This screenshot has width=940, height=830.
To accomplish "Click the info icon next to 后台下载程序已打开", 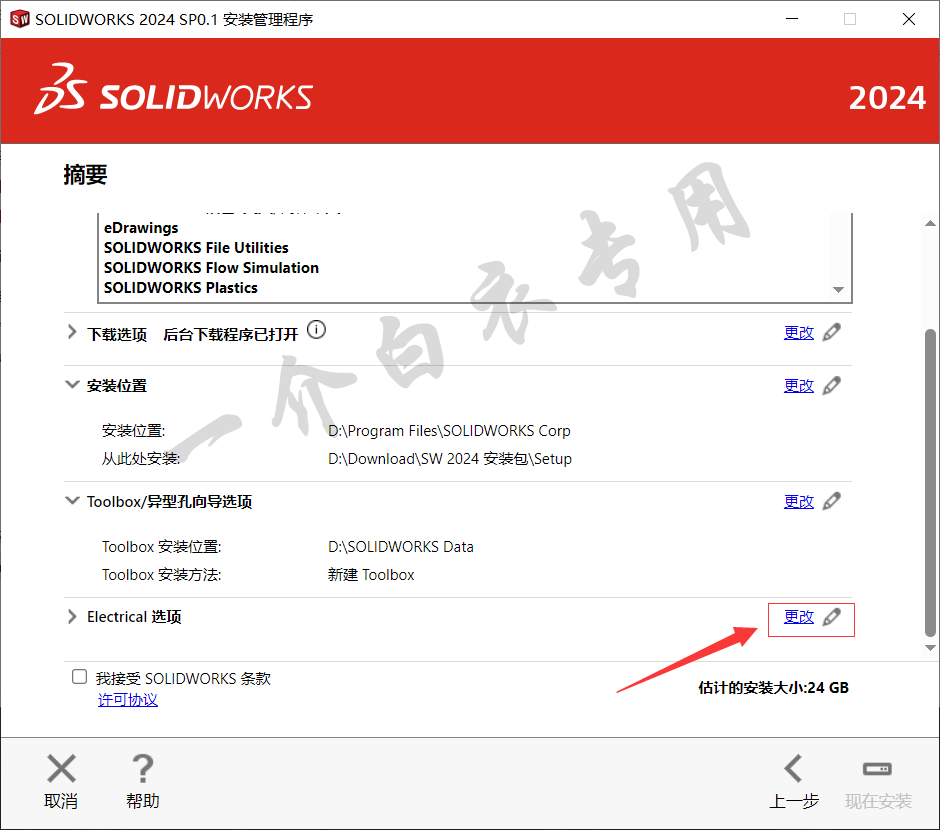I will point(317,330).
